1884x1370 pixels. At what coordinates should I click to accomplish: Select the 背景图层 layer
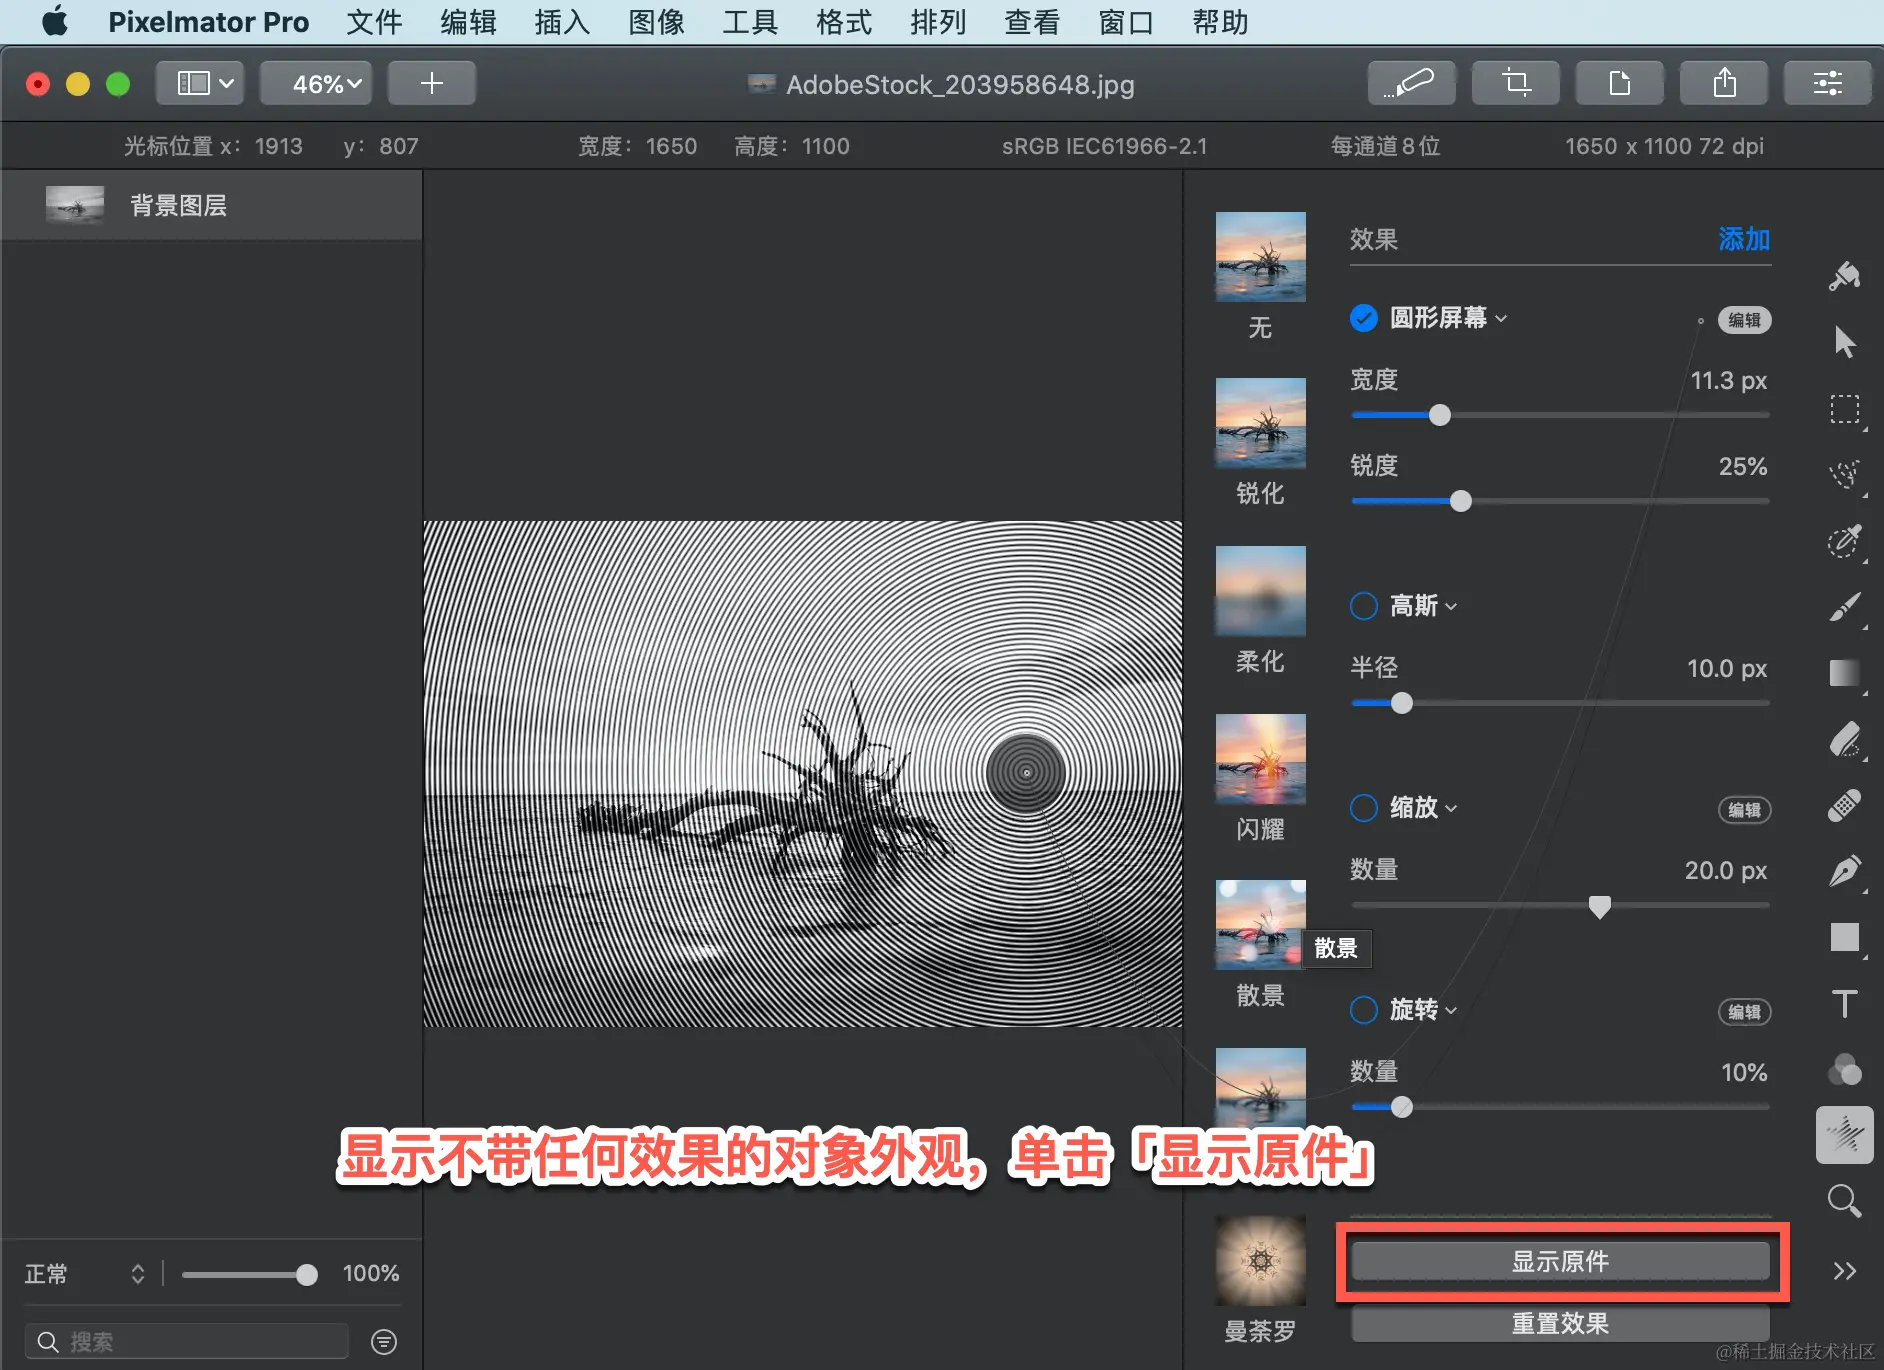(x=211, y=205)
